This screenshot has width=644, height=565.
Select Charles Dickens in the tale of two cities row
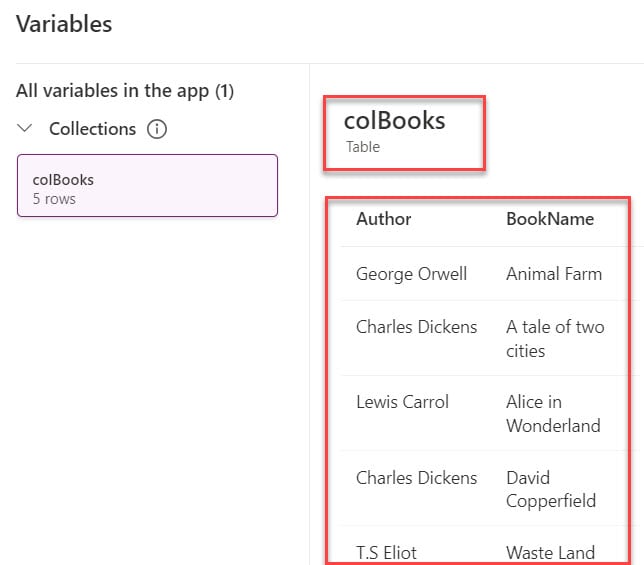(416, 327)
